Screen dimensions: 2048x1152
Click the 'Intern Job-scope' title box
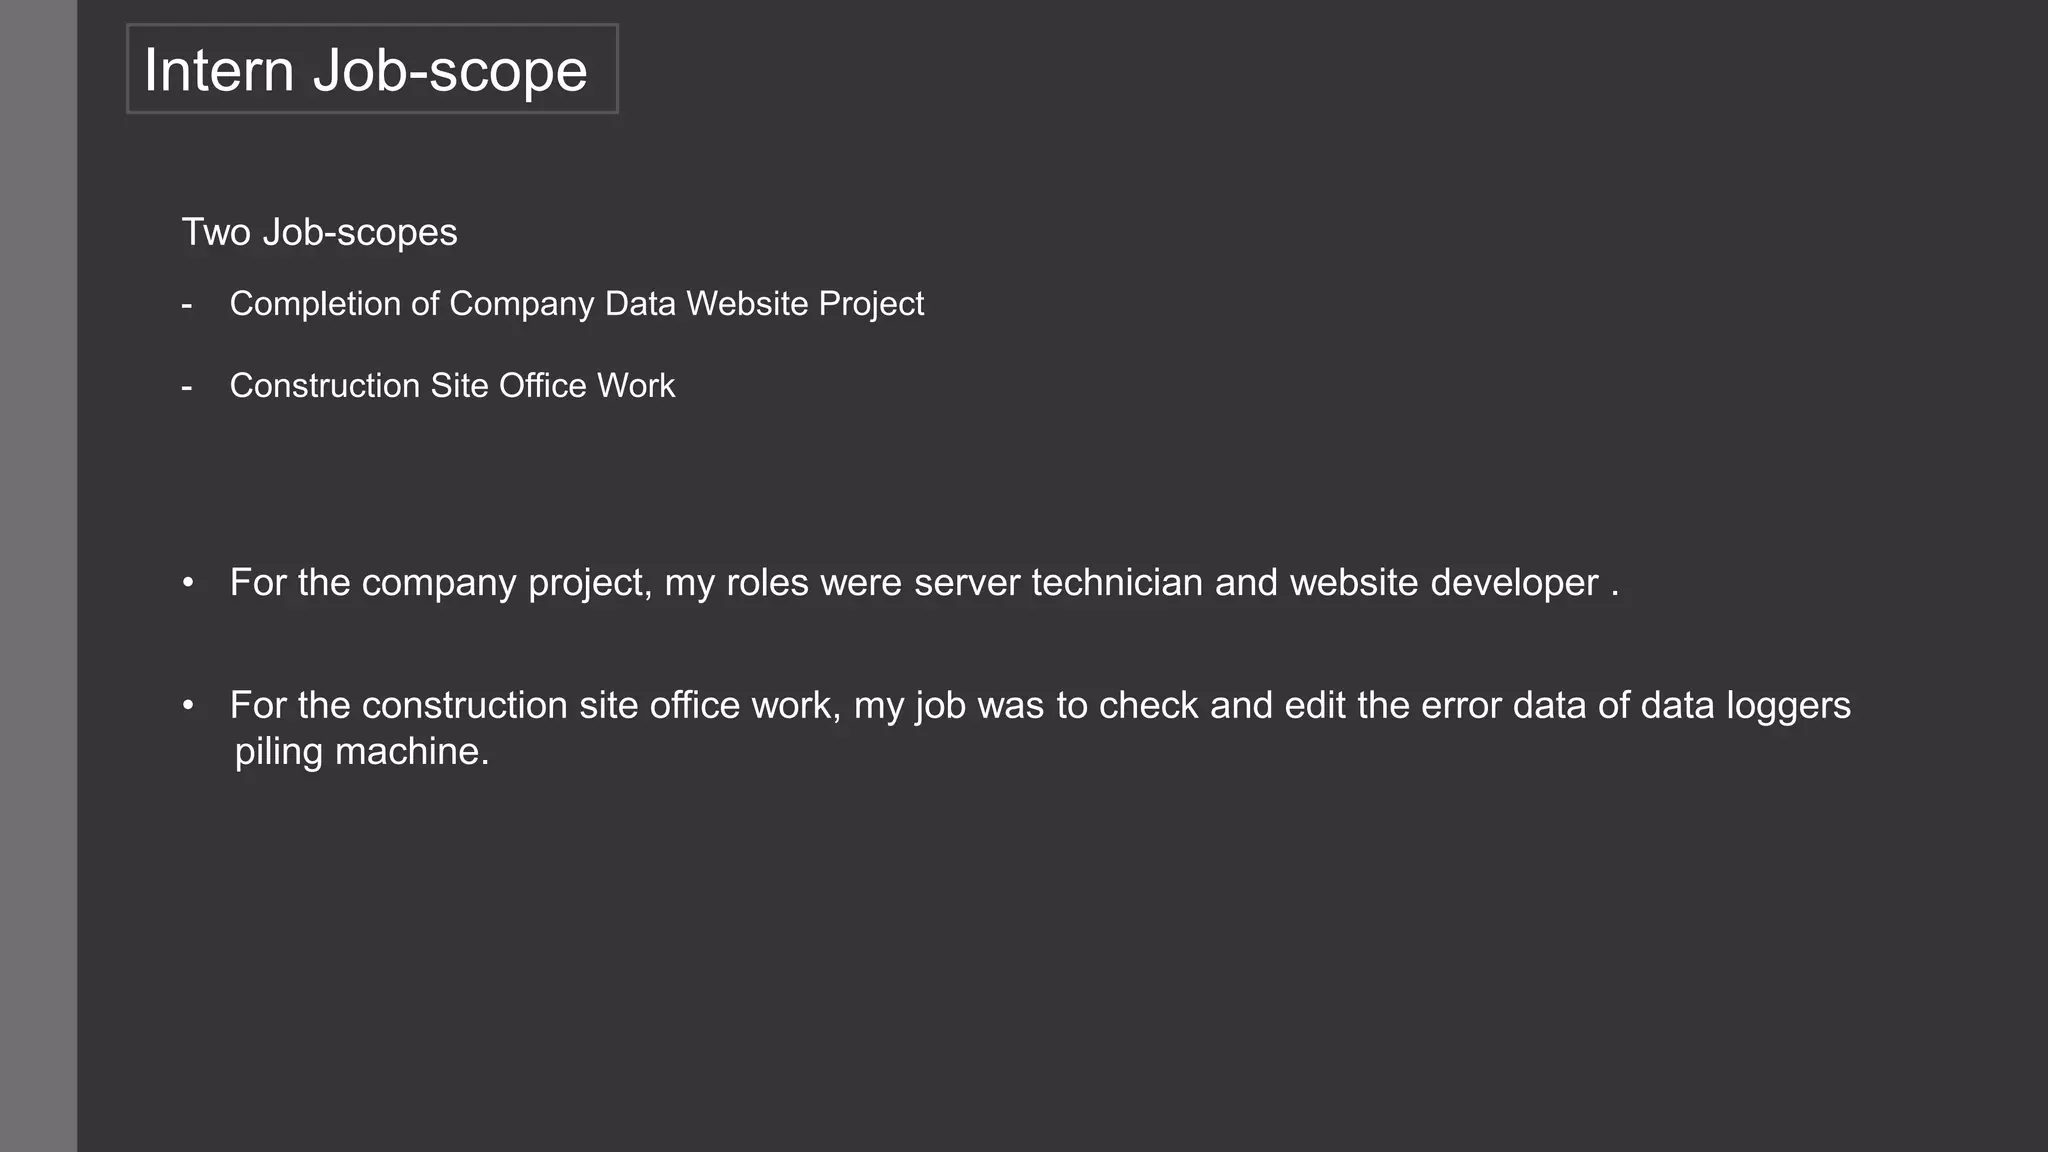coord(372,69)
